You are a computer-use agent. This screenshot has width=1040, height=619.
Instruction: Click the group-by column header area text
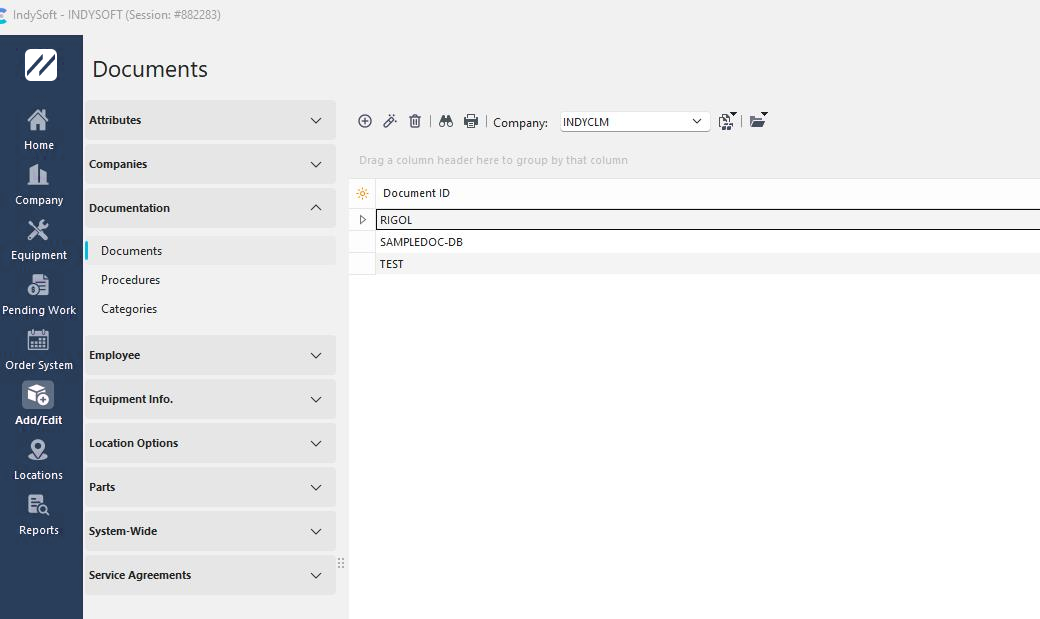coord(493,160)
